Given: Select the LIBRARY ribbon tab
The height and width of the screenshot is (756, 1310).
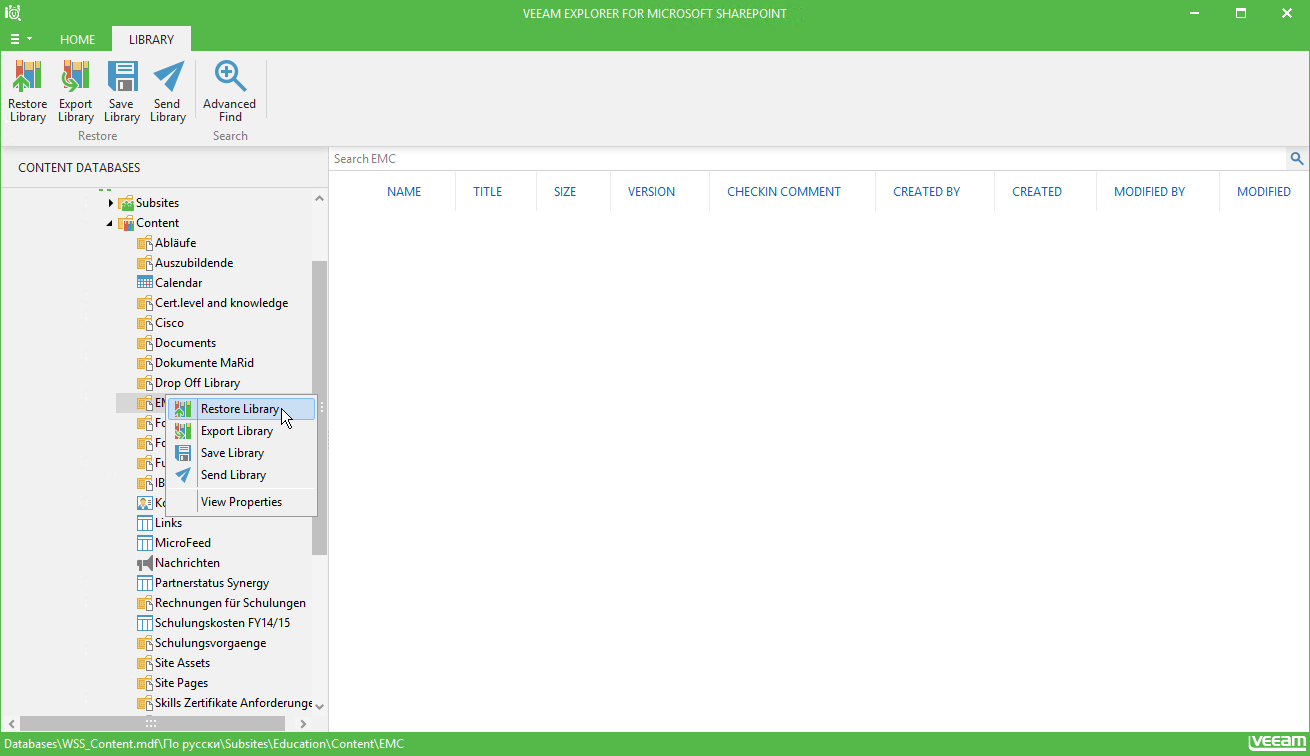Looking at the screenshot, I should click(151, 40).
